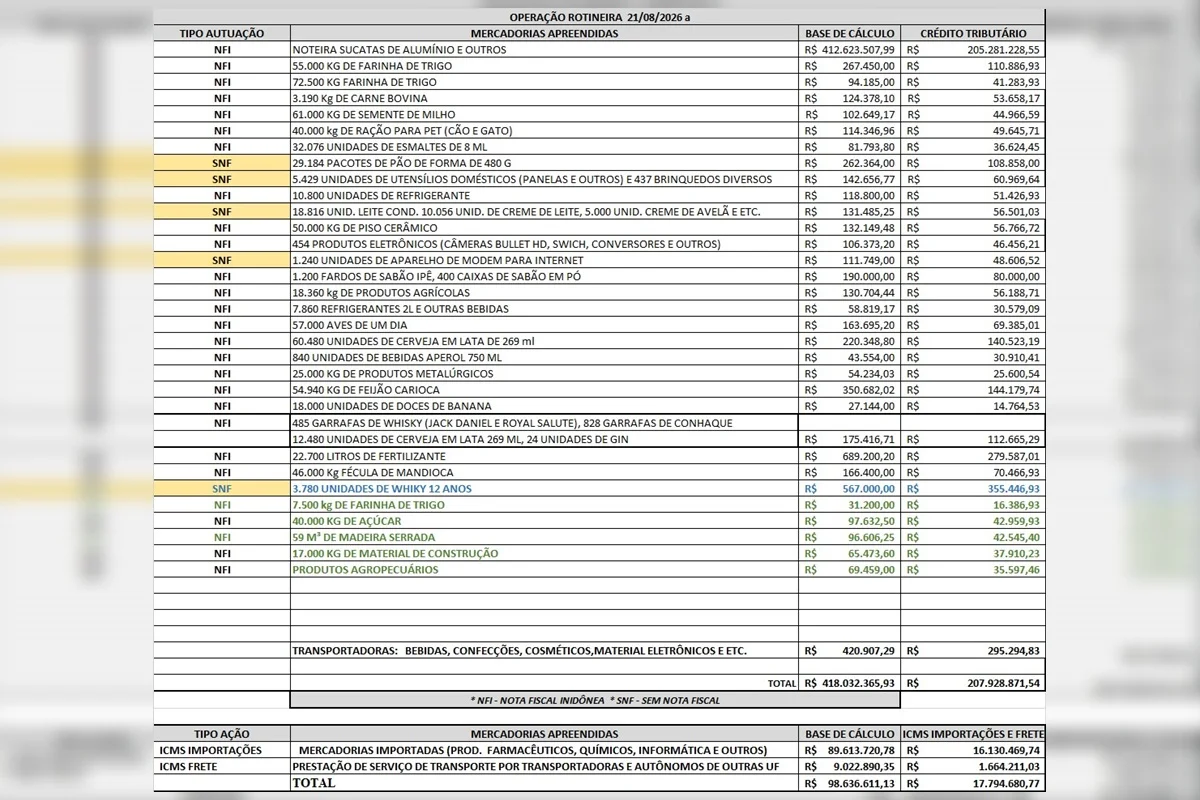Click green "7.500 kg DE FARINHA DE TRIGO"

pos(545,505)
